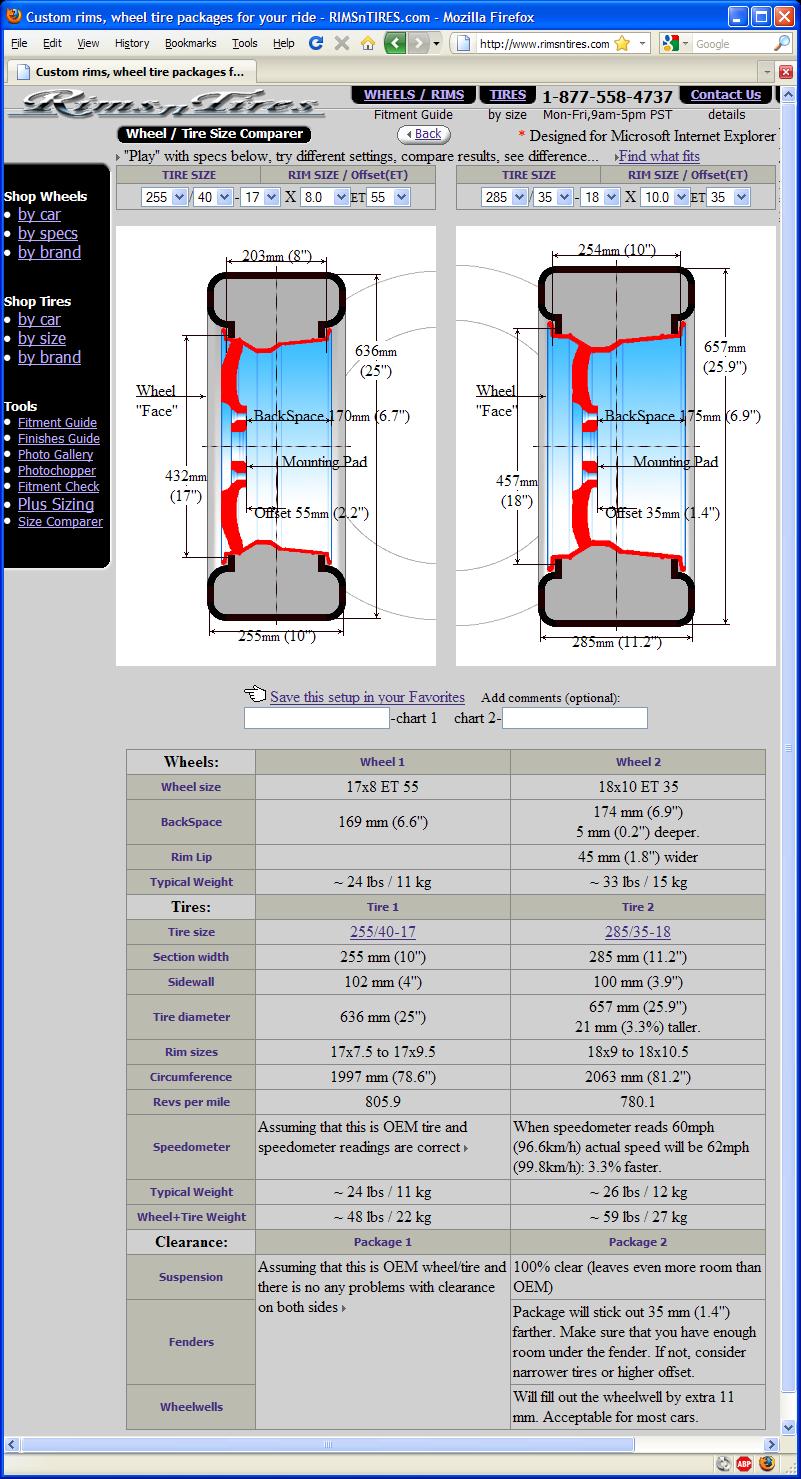Click the green Back arrow in toolbar

click(396, 43)
